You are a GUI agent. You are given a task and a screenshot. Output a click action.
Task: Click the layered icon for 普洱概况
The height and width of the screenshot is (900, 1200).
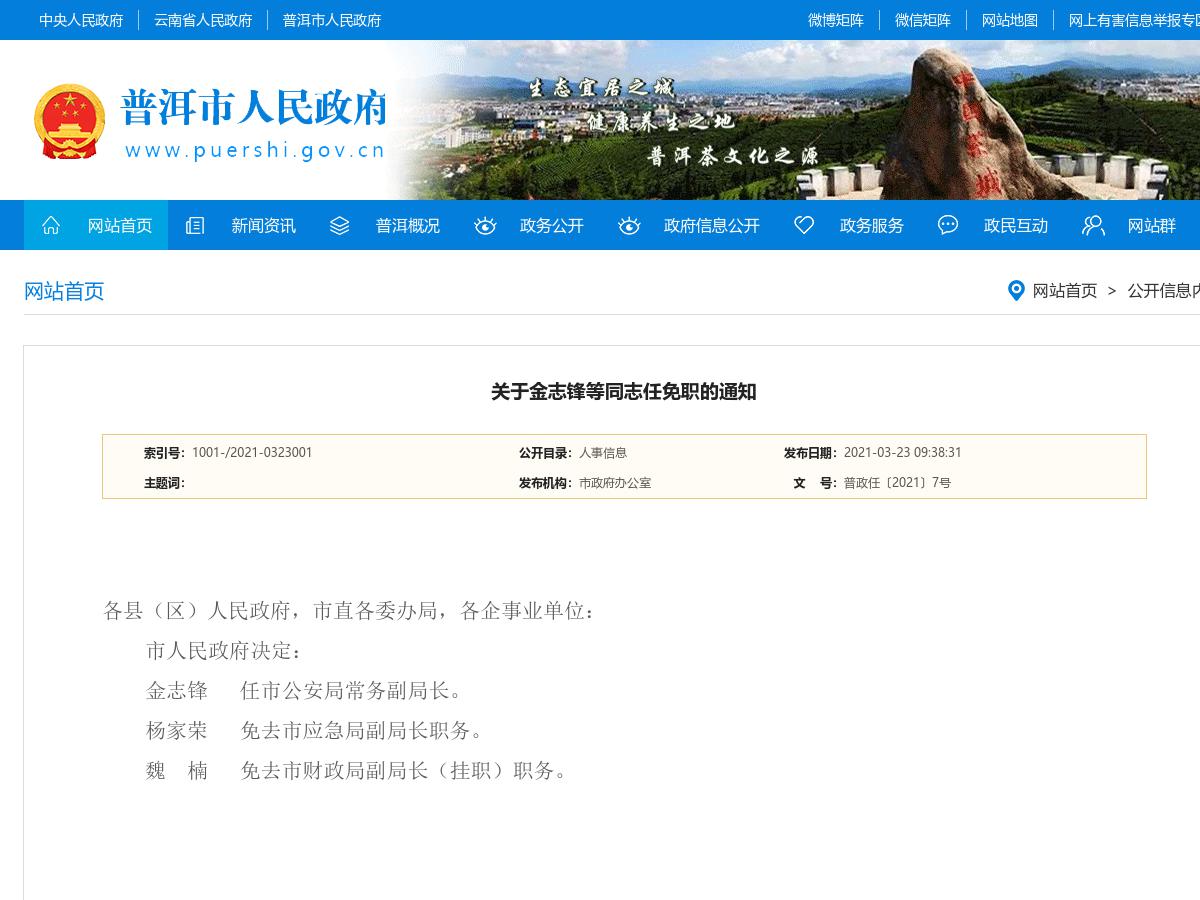click(x=339, y=225)
